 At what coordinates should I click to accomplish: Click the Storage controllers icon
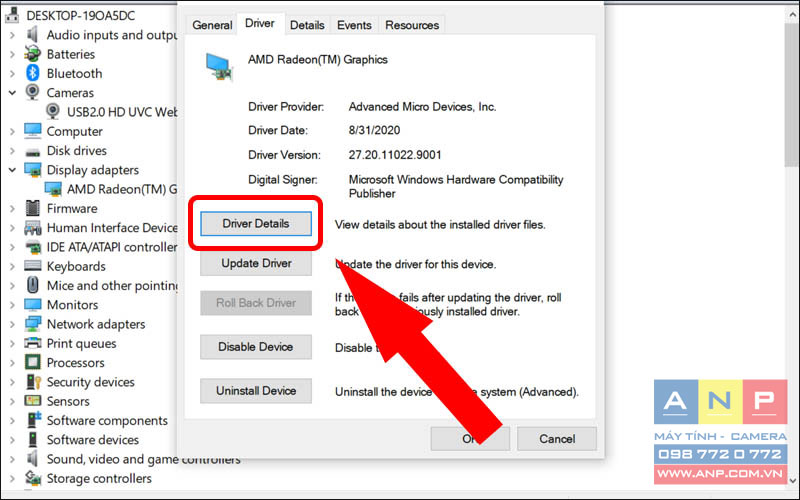33,478
